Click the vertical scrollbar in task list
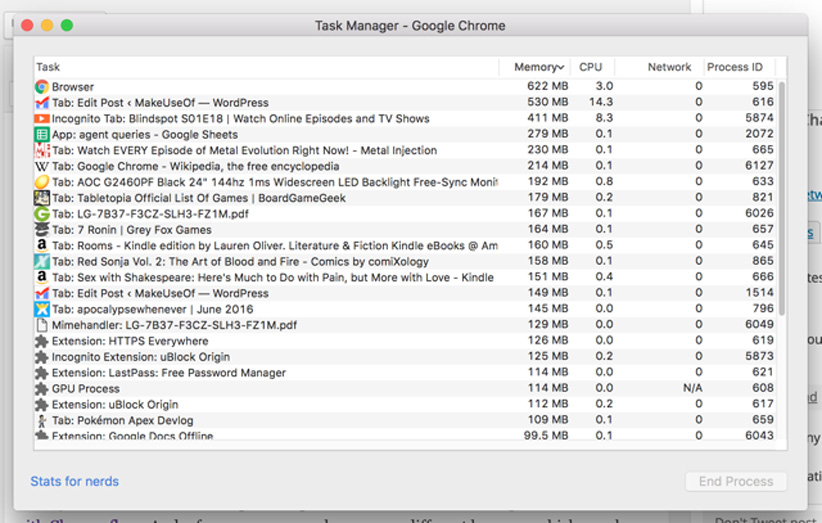Viewport: 822px width, 523px height. (x=782, y=200)
